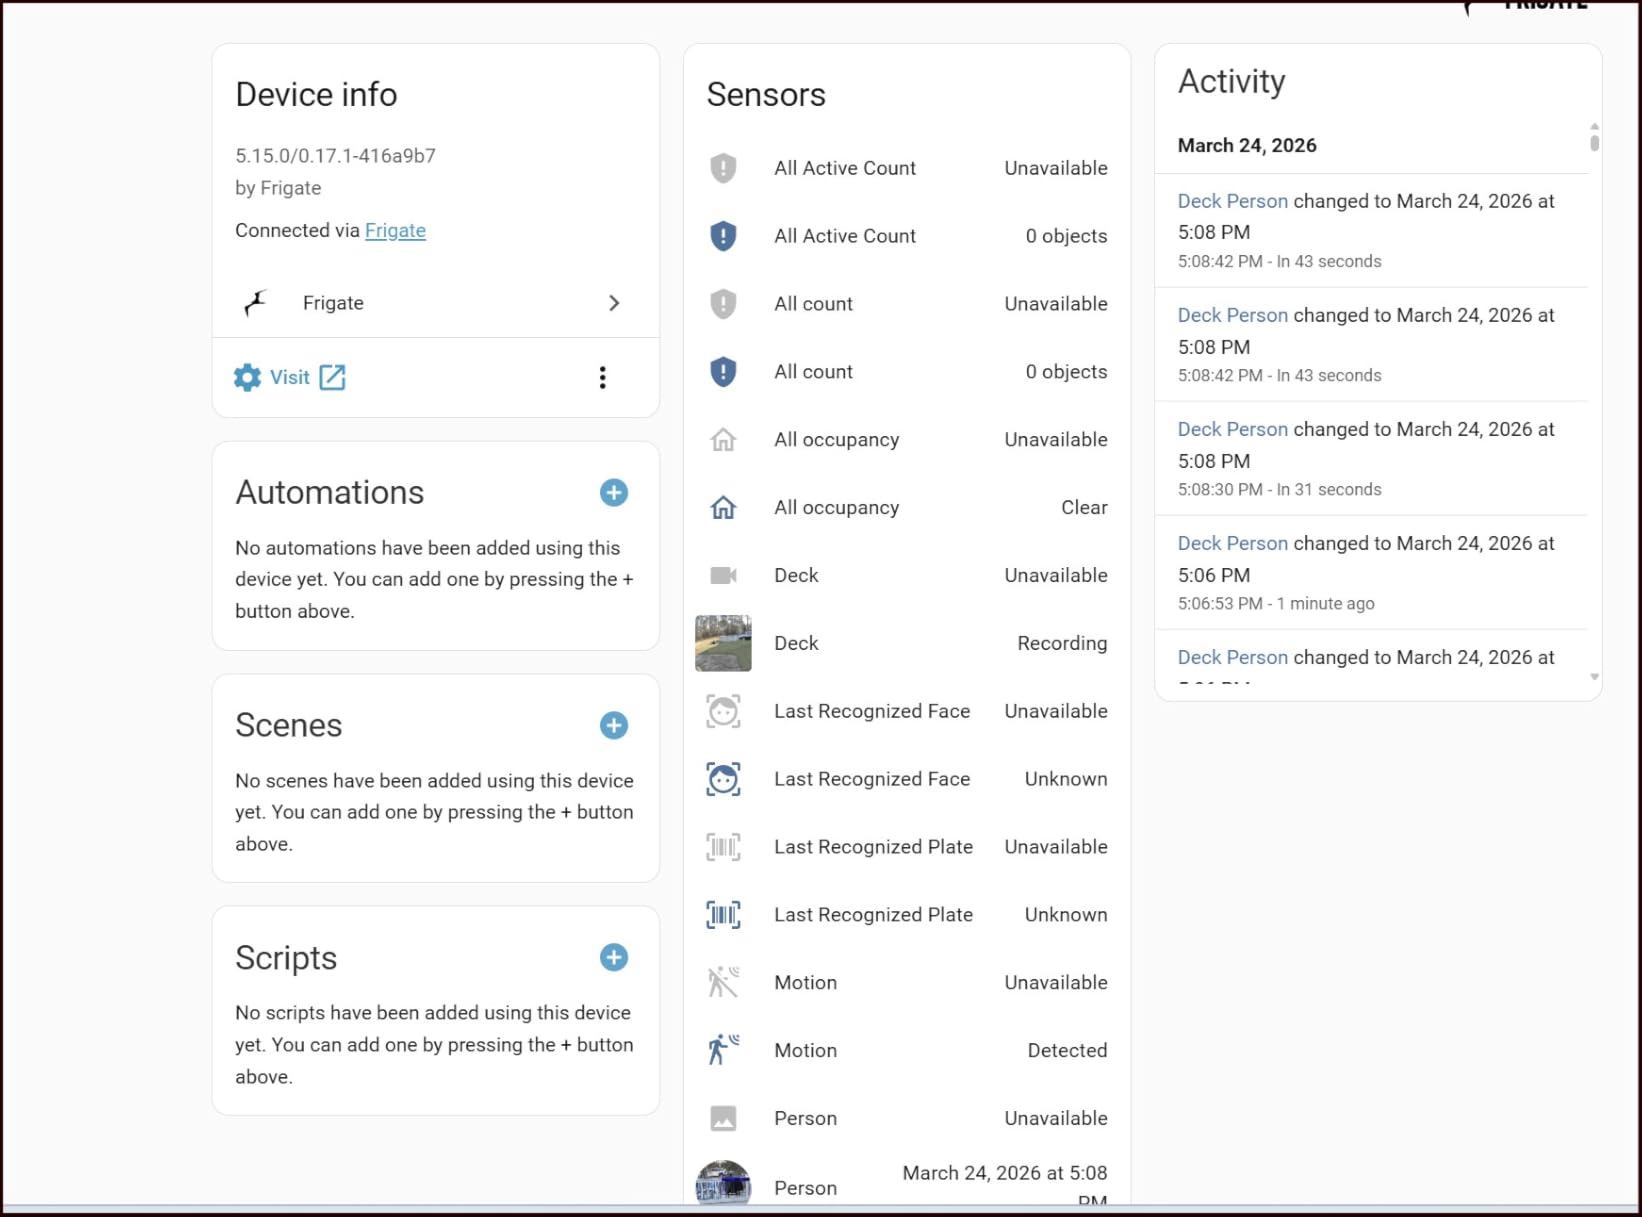Viewport: 1642px width, 1217px height.
Task: Click the enabled Last Recognized Face icon
Action: click(x=723, y=779)
